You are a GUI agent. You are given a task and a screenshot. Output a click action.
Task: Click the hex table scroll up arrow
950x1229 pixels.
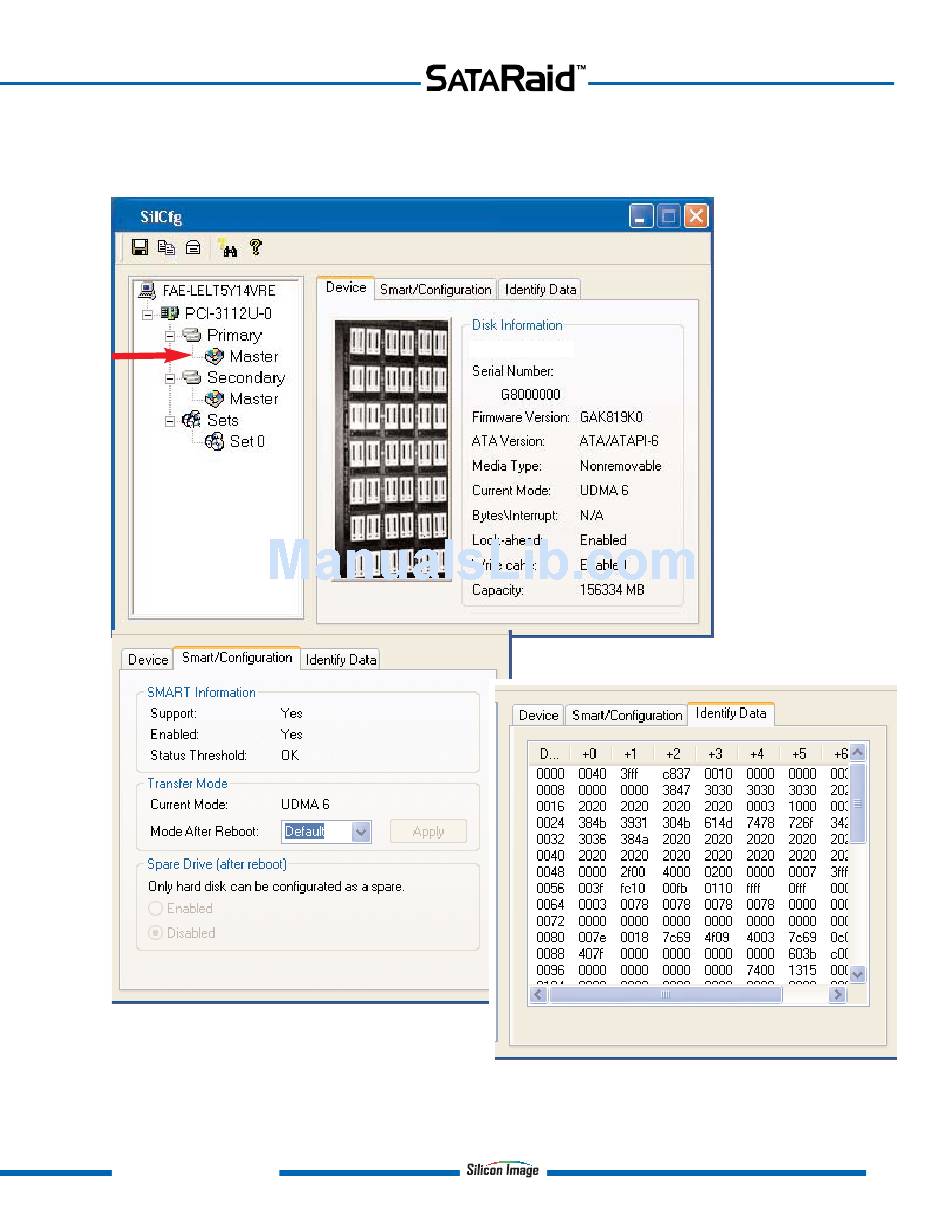pyautogui.click(x=857, y=752)
